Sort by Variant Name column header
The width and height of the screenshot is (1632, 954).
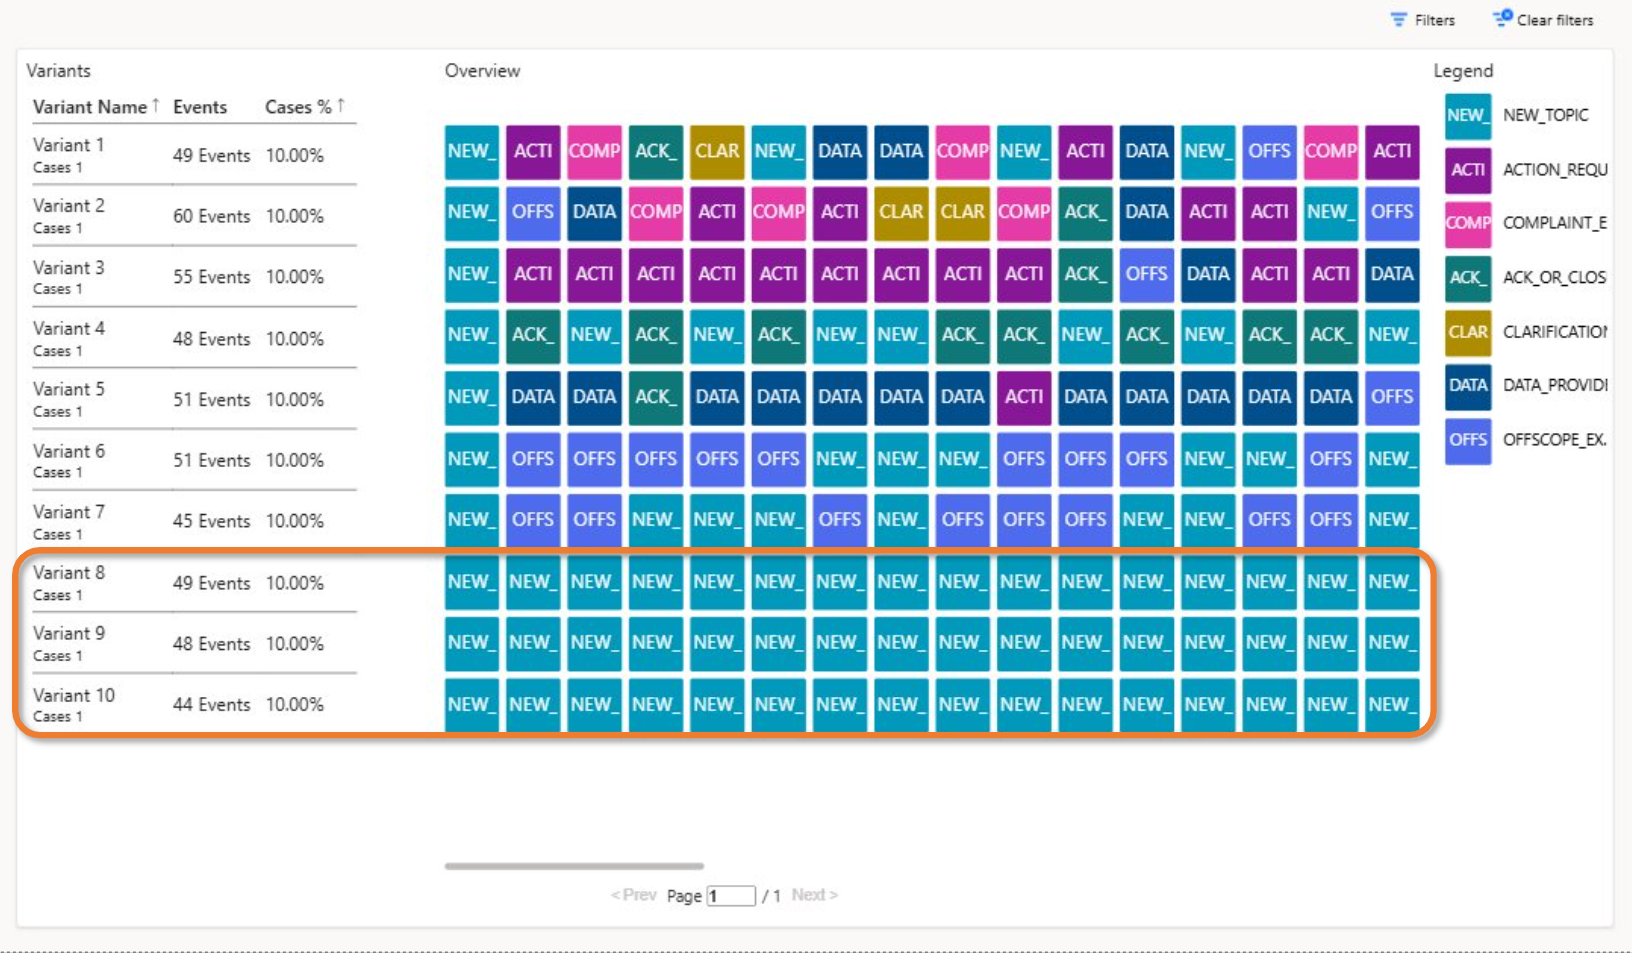click(90, 107)
